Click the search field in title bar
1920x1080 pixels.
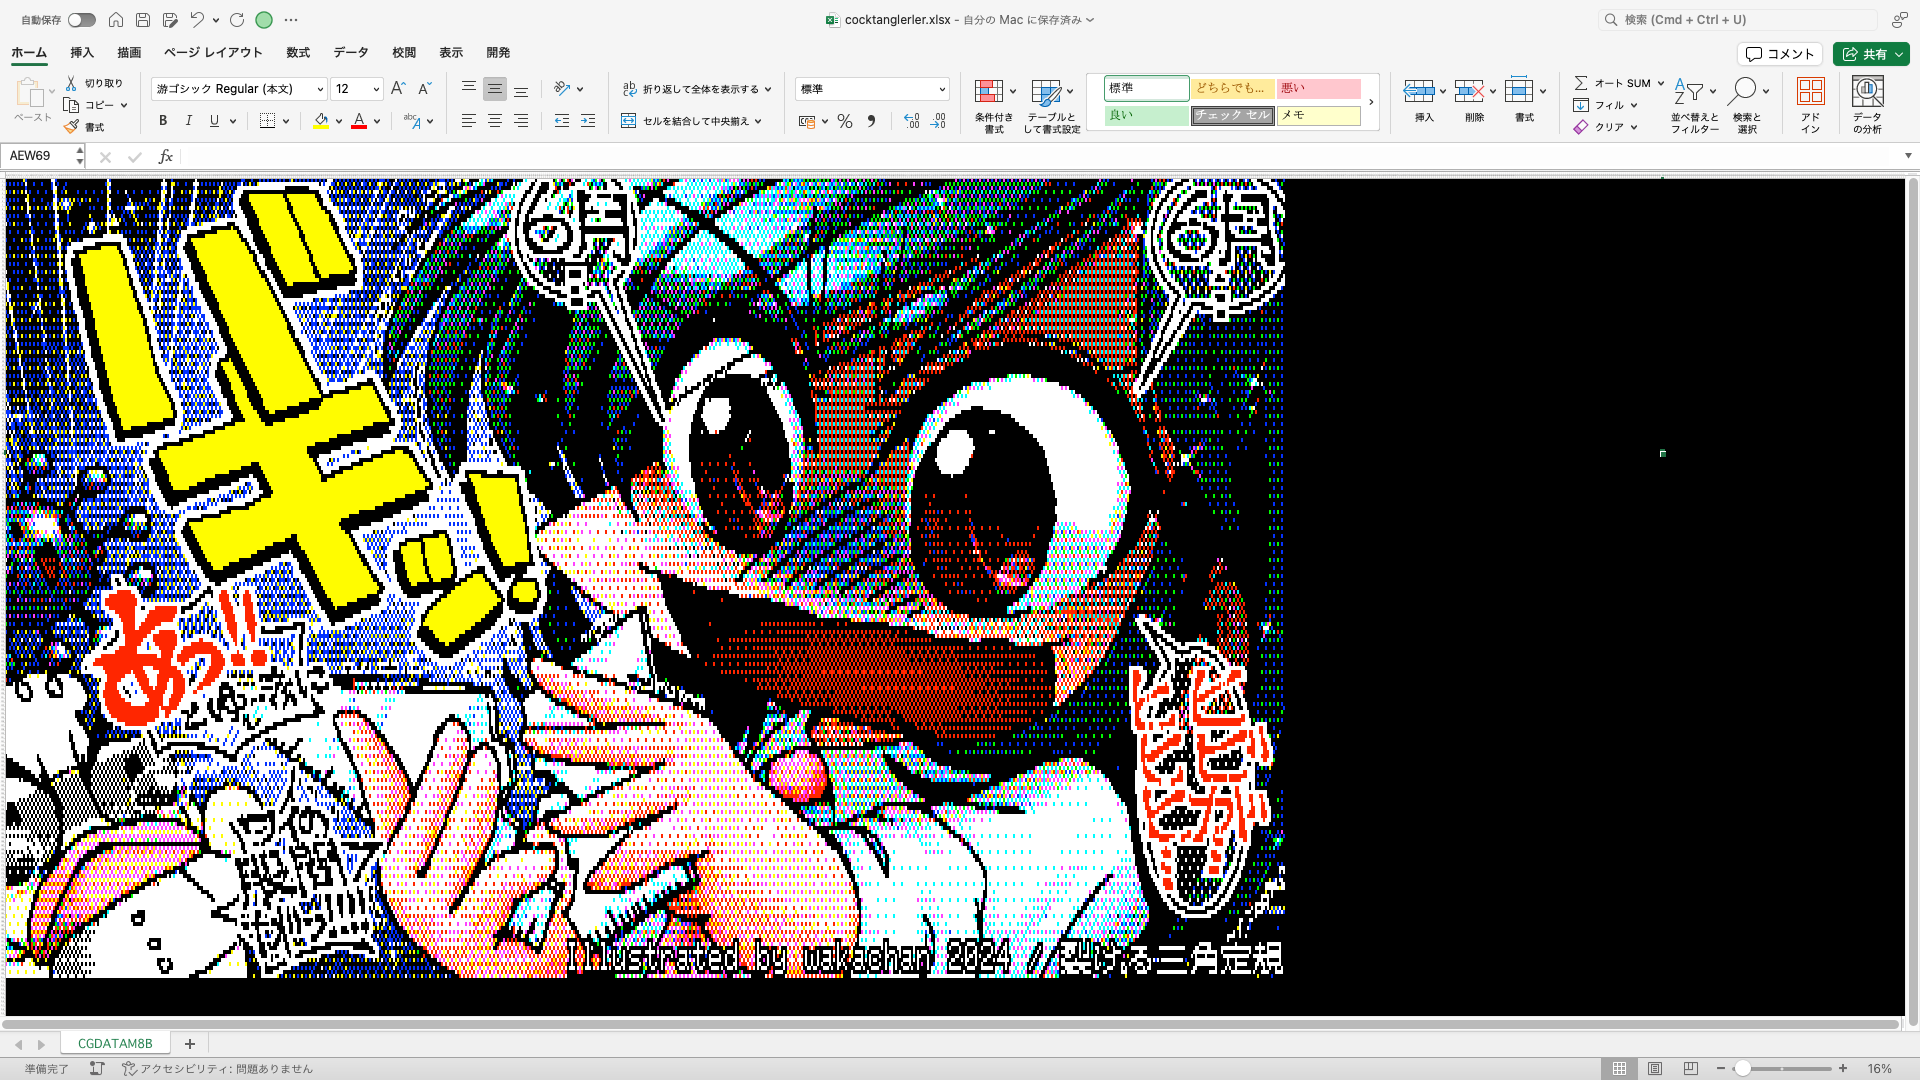pos(1736,20)
